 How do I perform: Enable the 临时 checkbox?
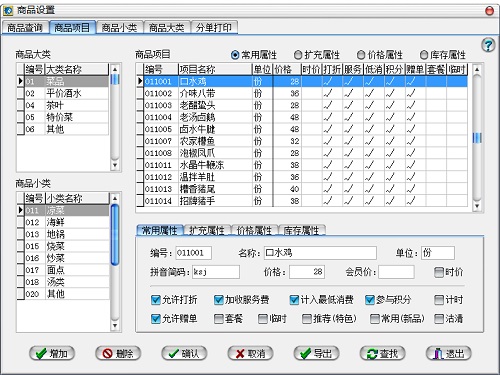tap(263, 319)
